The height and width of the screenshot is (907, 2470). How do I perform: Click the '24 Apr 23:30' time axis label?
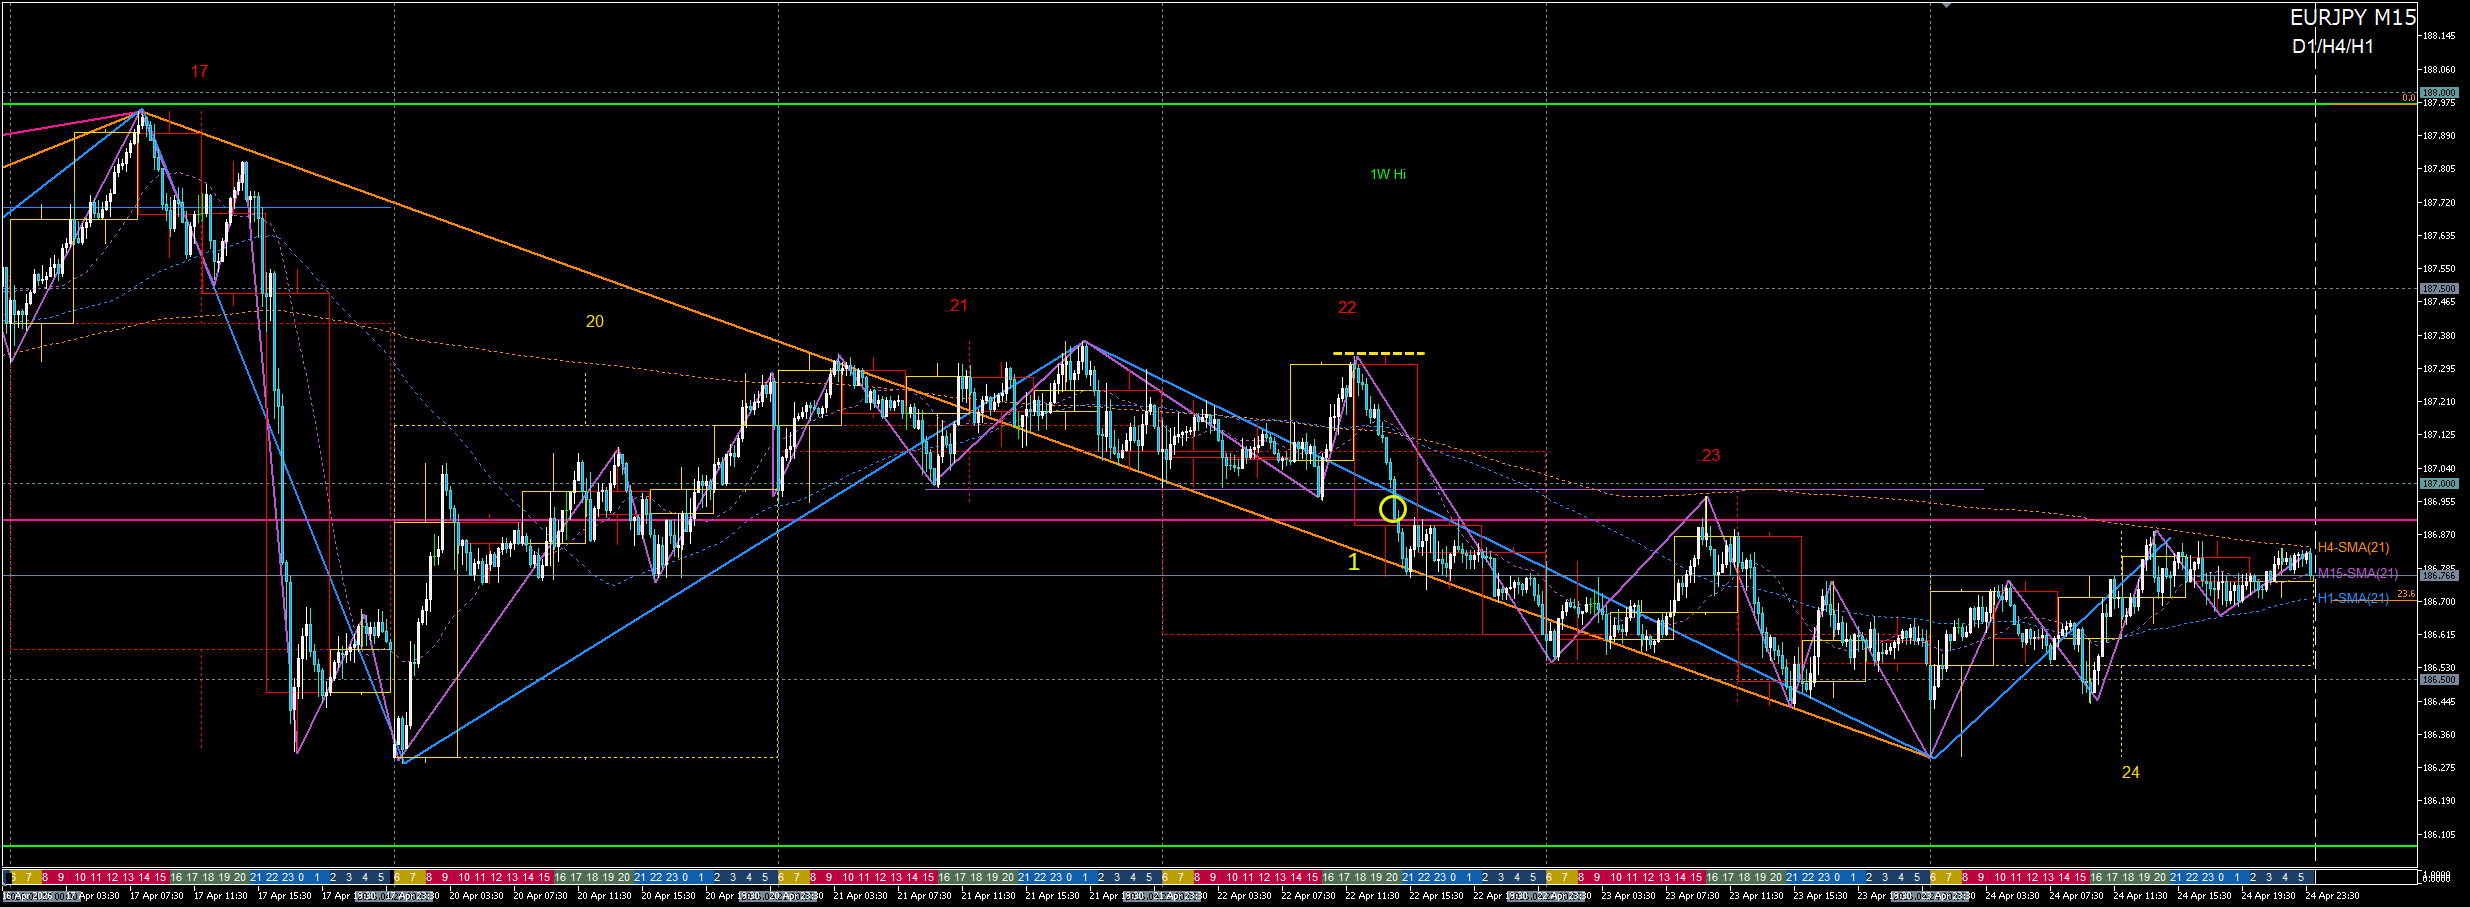(x=2332, y=896)
